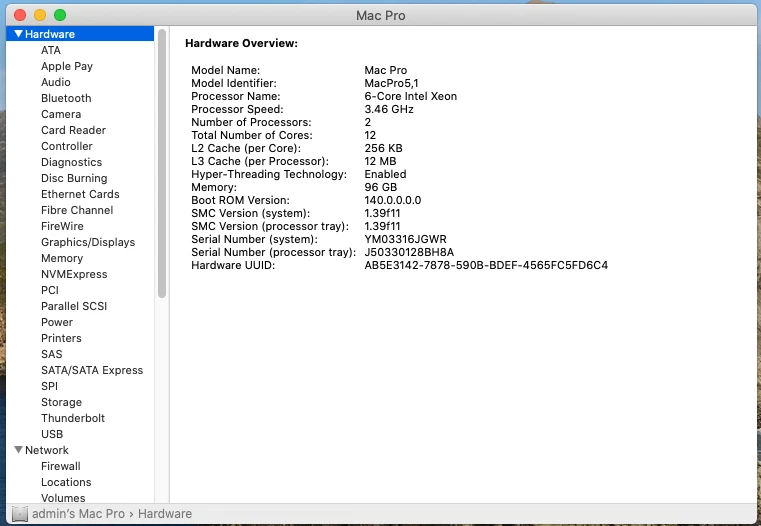Click the Total Number of Cores label
Image resolution: width=761 pixels, height=526 pixels.
click(x=252, y=135)
